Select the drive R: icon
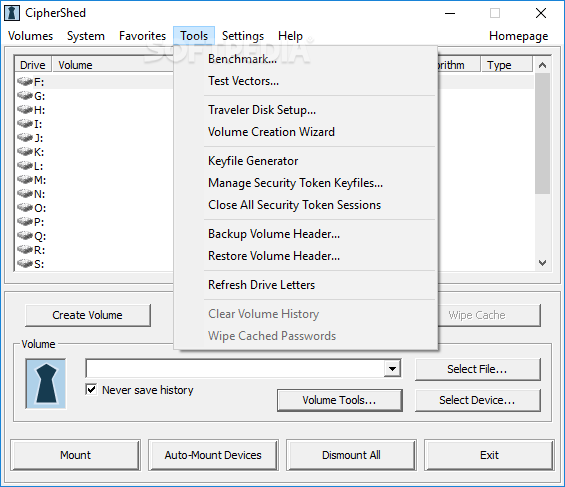This screenshot has width=565, height=487. pos(25,250)
